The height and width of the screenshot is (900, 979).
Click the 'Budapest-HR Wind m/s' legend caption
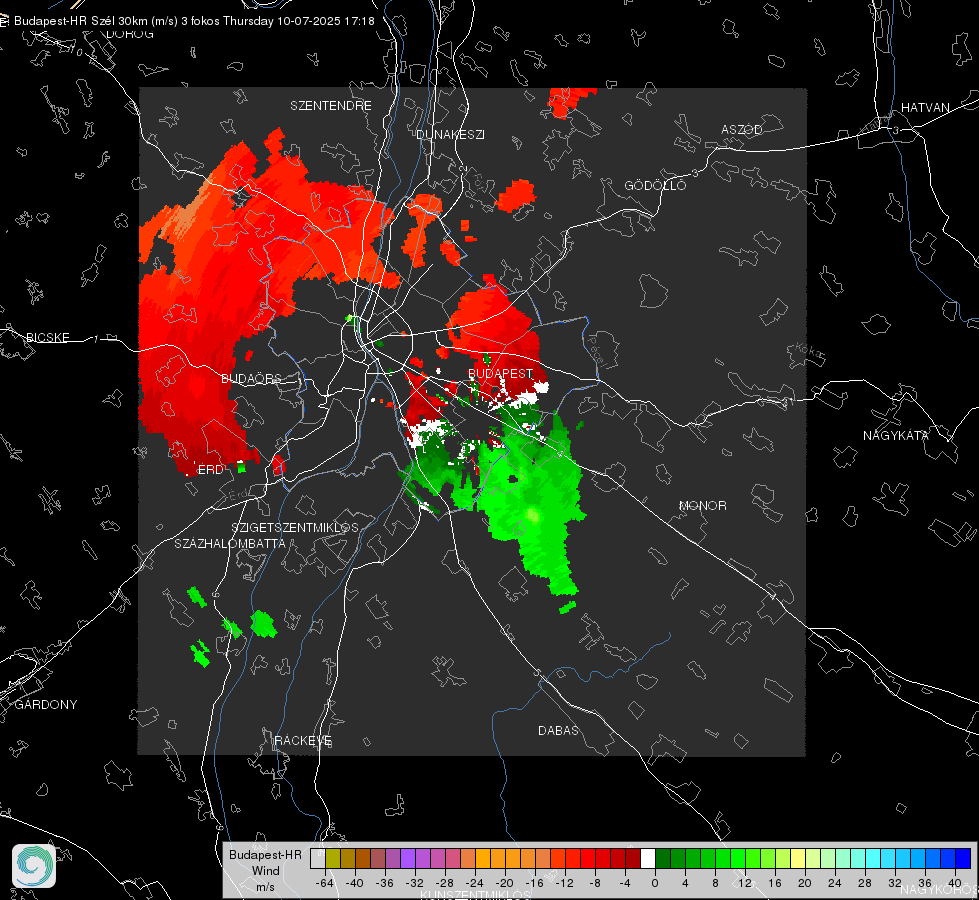[265, 870]
